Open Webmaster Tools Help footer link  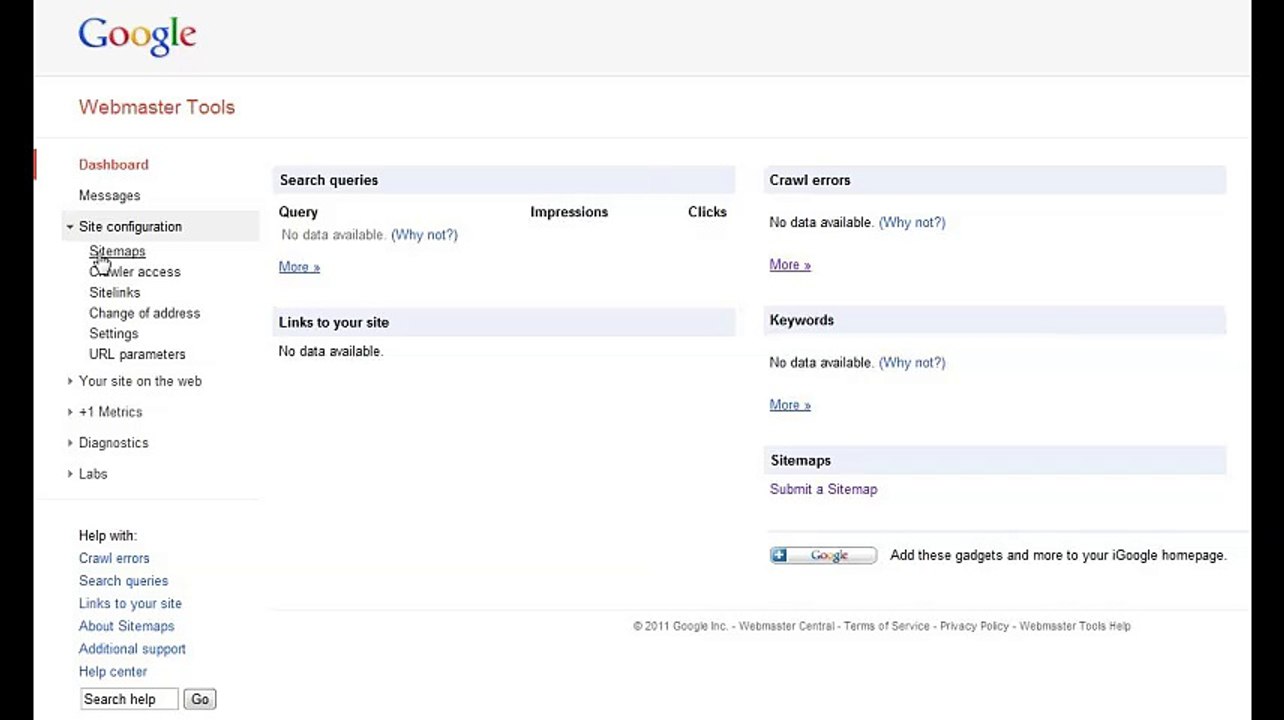tap(1075, 626)
